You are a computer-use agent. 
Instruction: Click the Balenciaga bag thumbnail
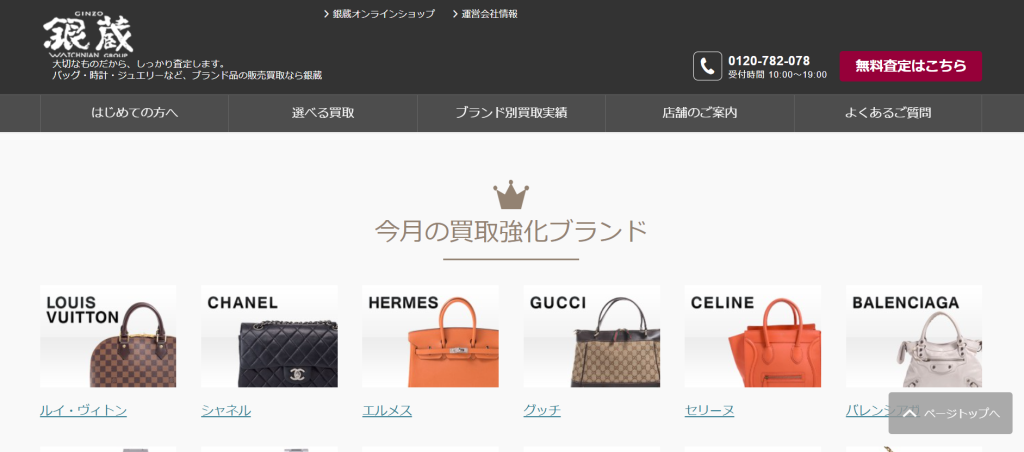(x=914, y=336)
